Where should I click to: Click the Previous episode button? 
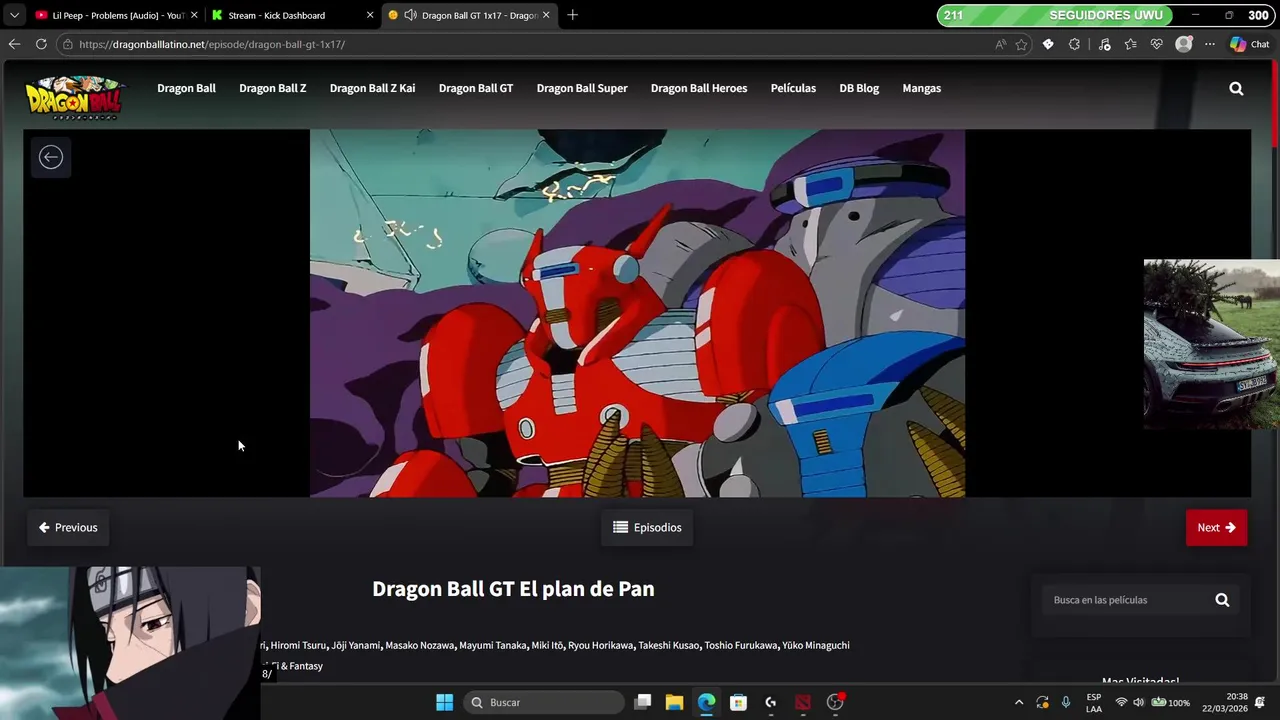click(68, 527)
